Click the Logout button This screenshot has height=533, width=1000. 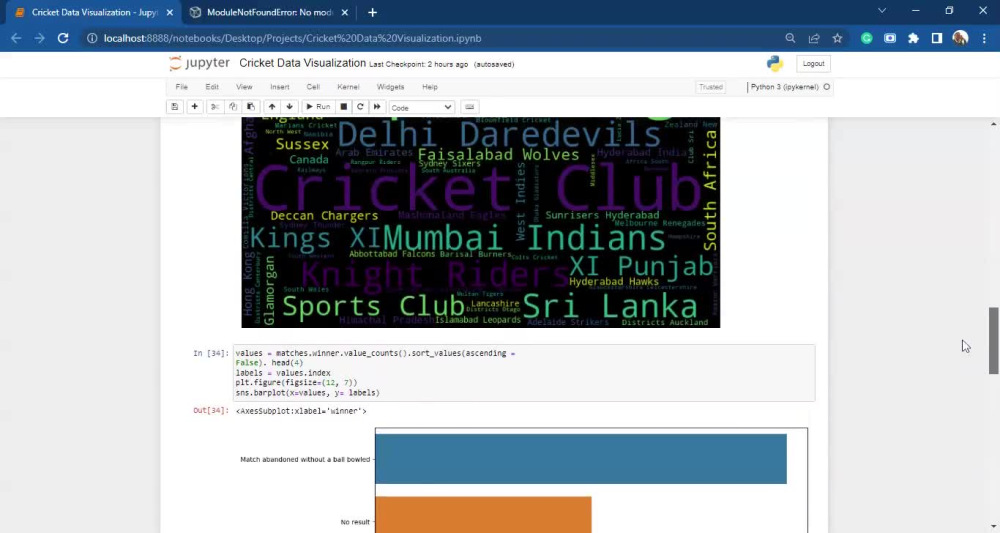pos(813,64)
